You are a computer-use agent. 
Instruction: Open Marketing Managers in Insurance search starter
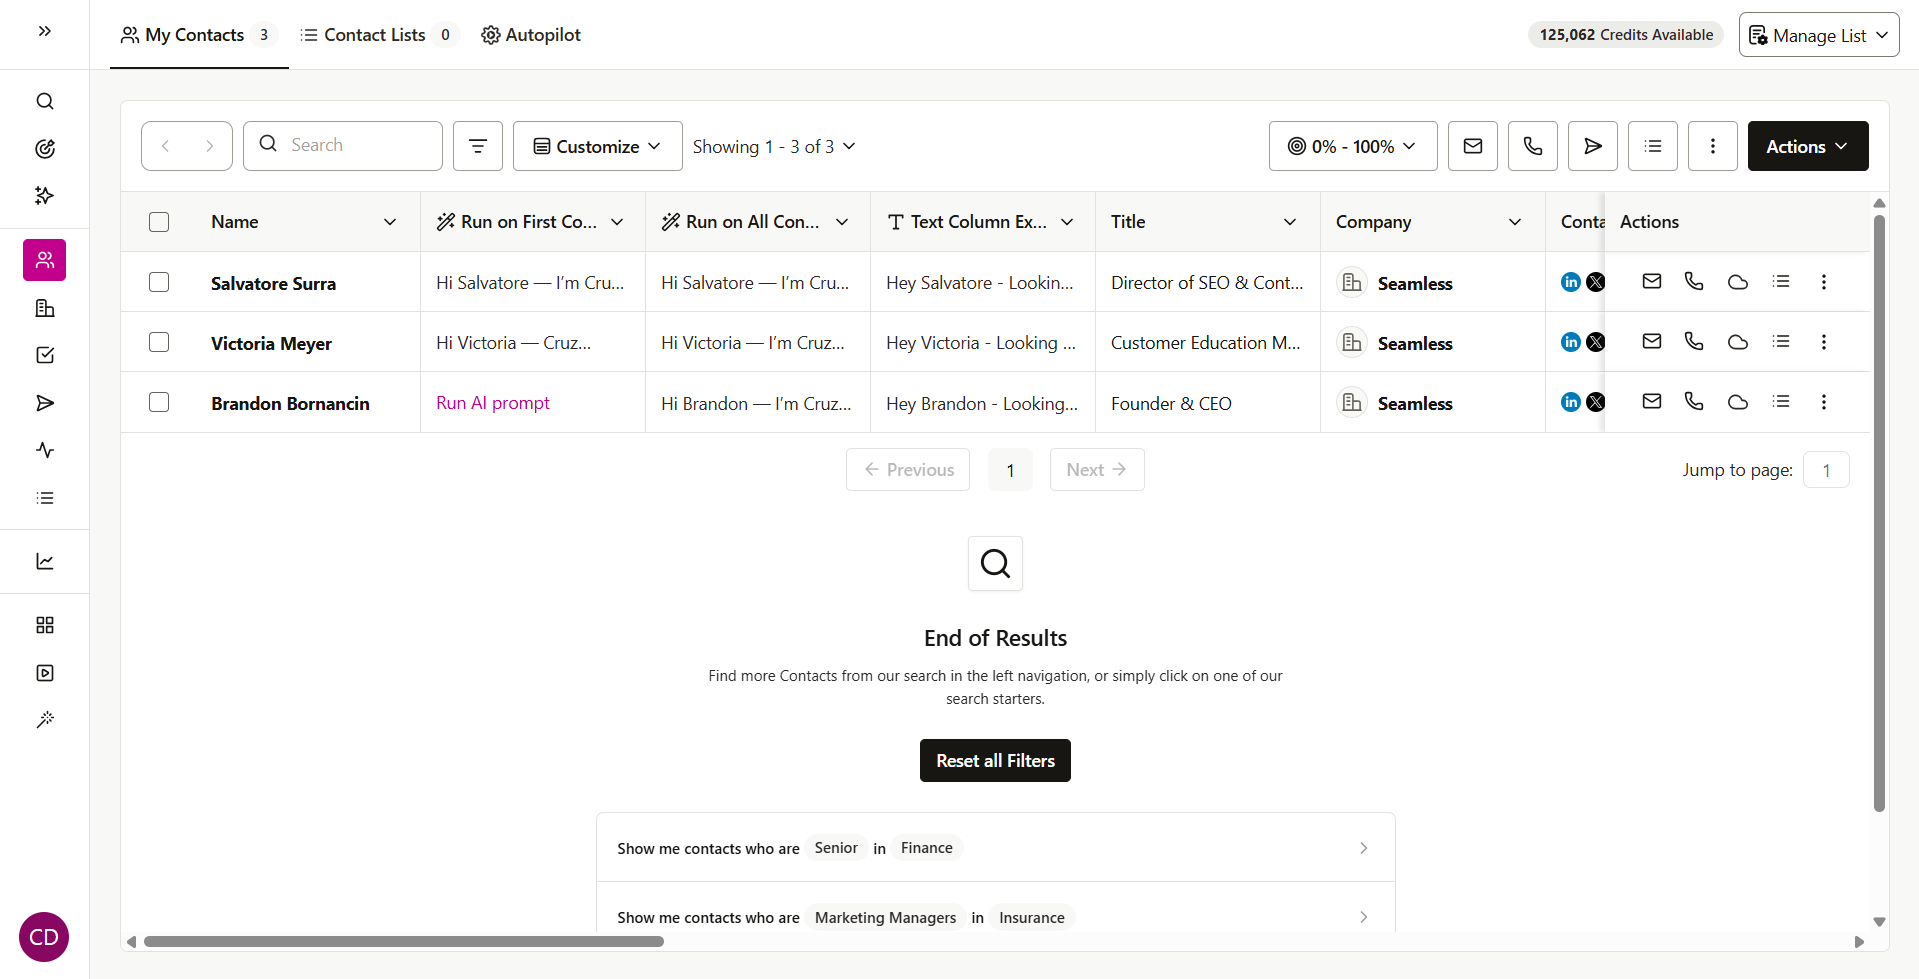click(x=995, y=917)
